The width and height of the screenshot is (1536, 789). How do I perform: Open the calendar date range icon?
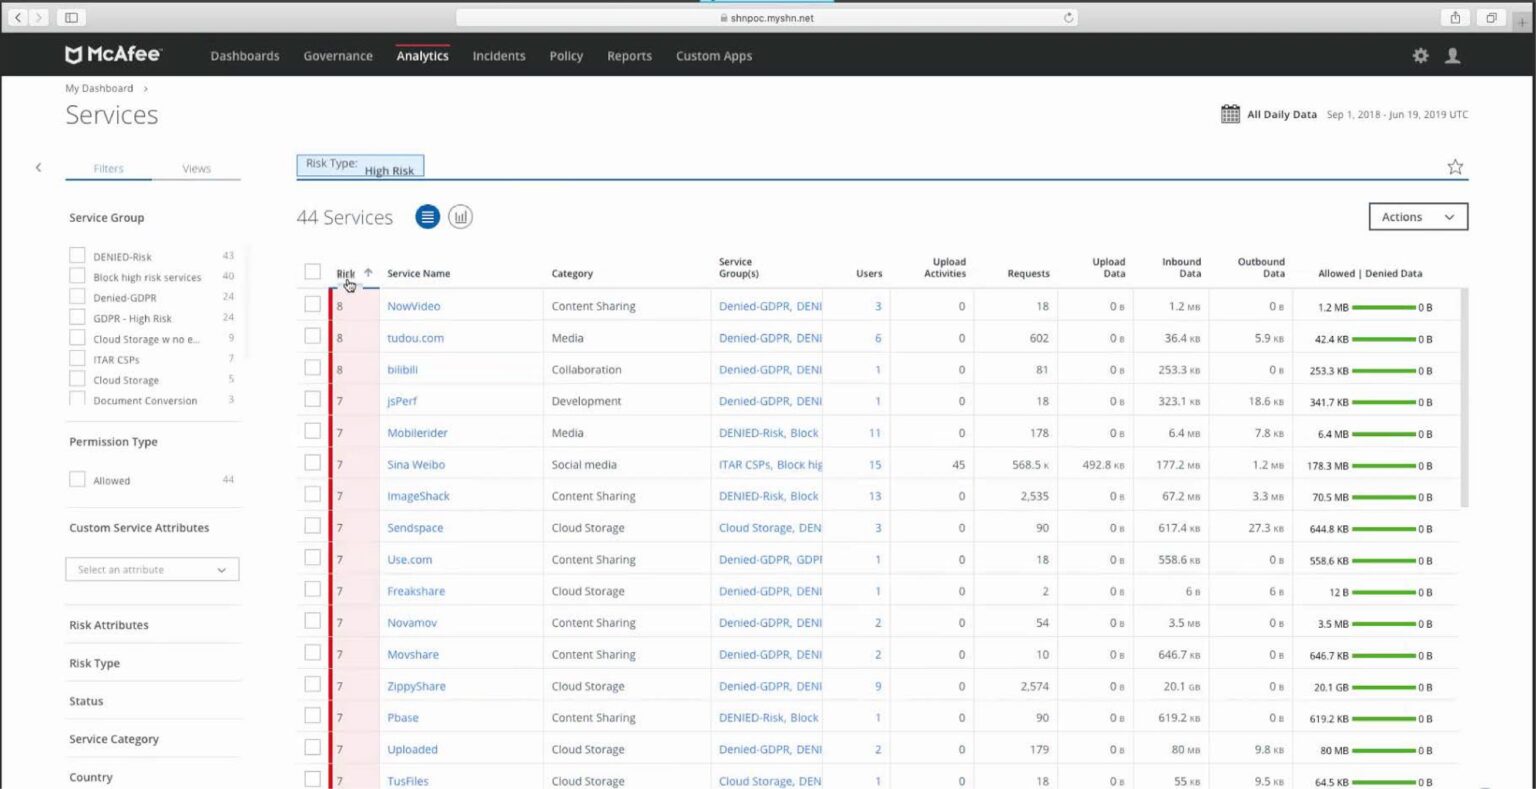1230,114
